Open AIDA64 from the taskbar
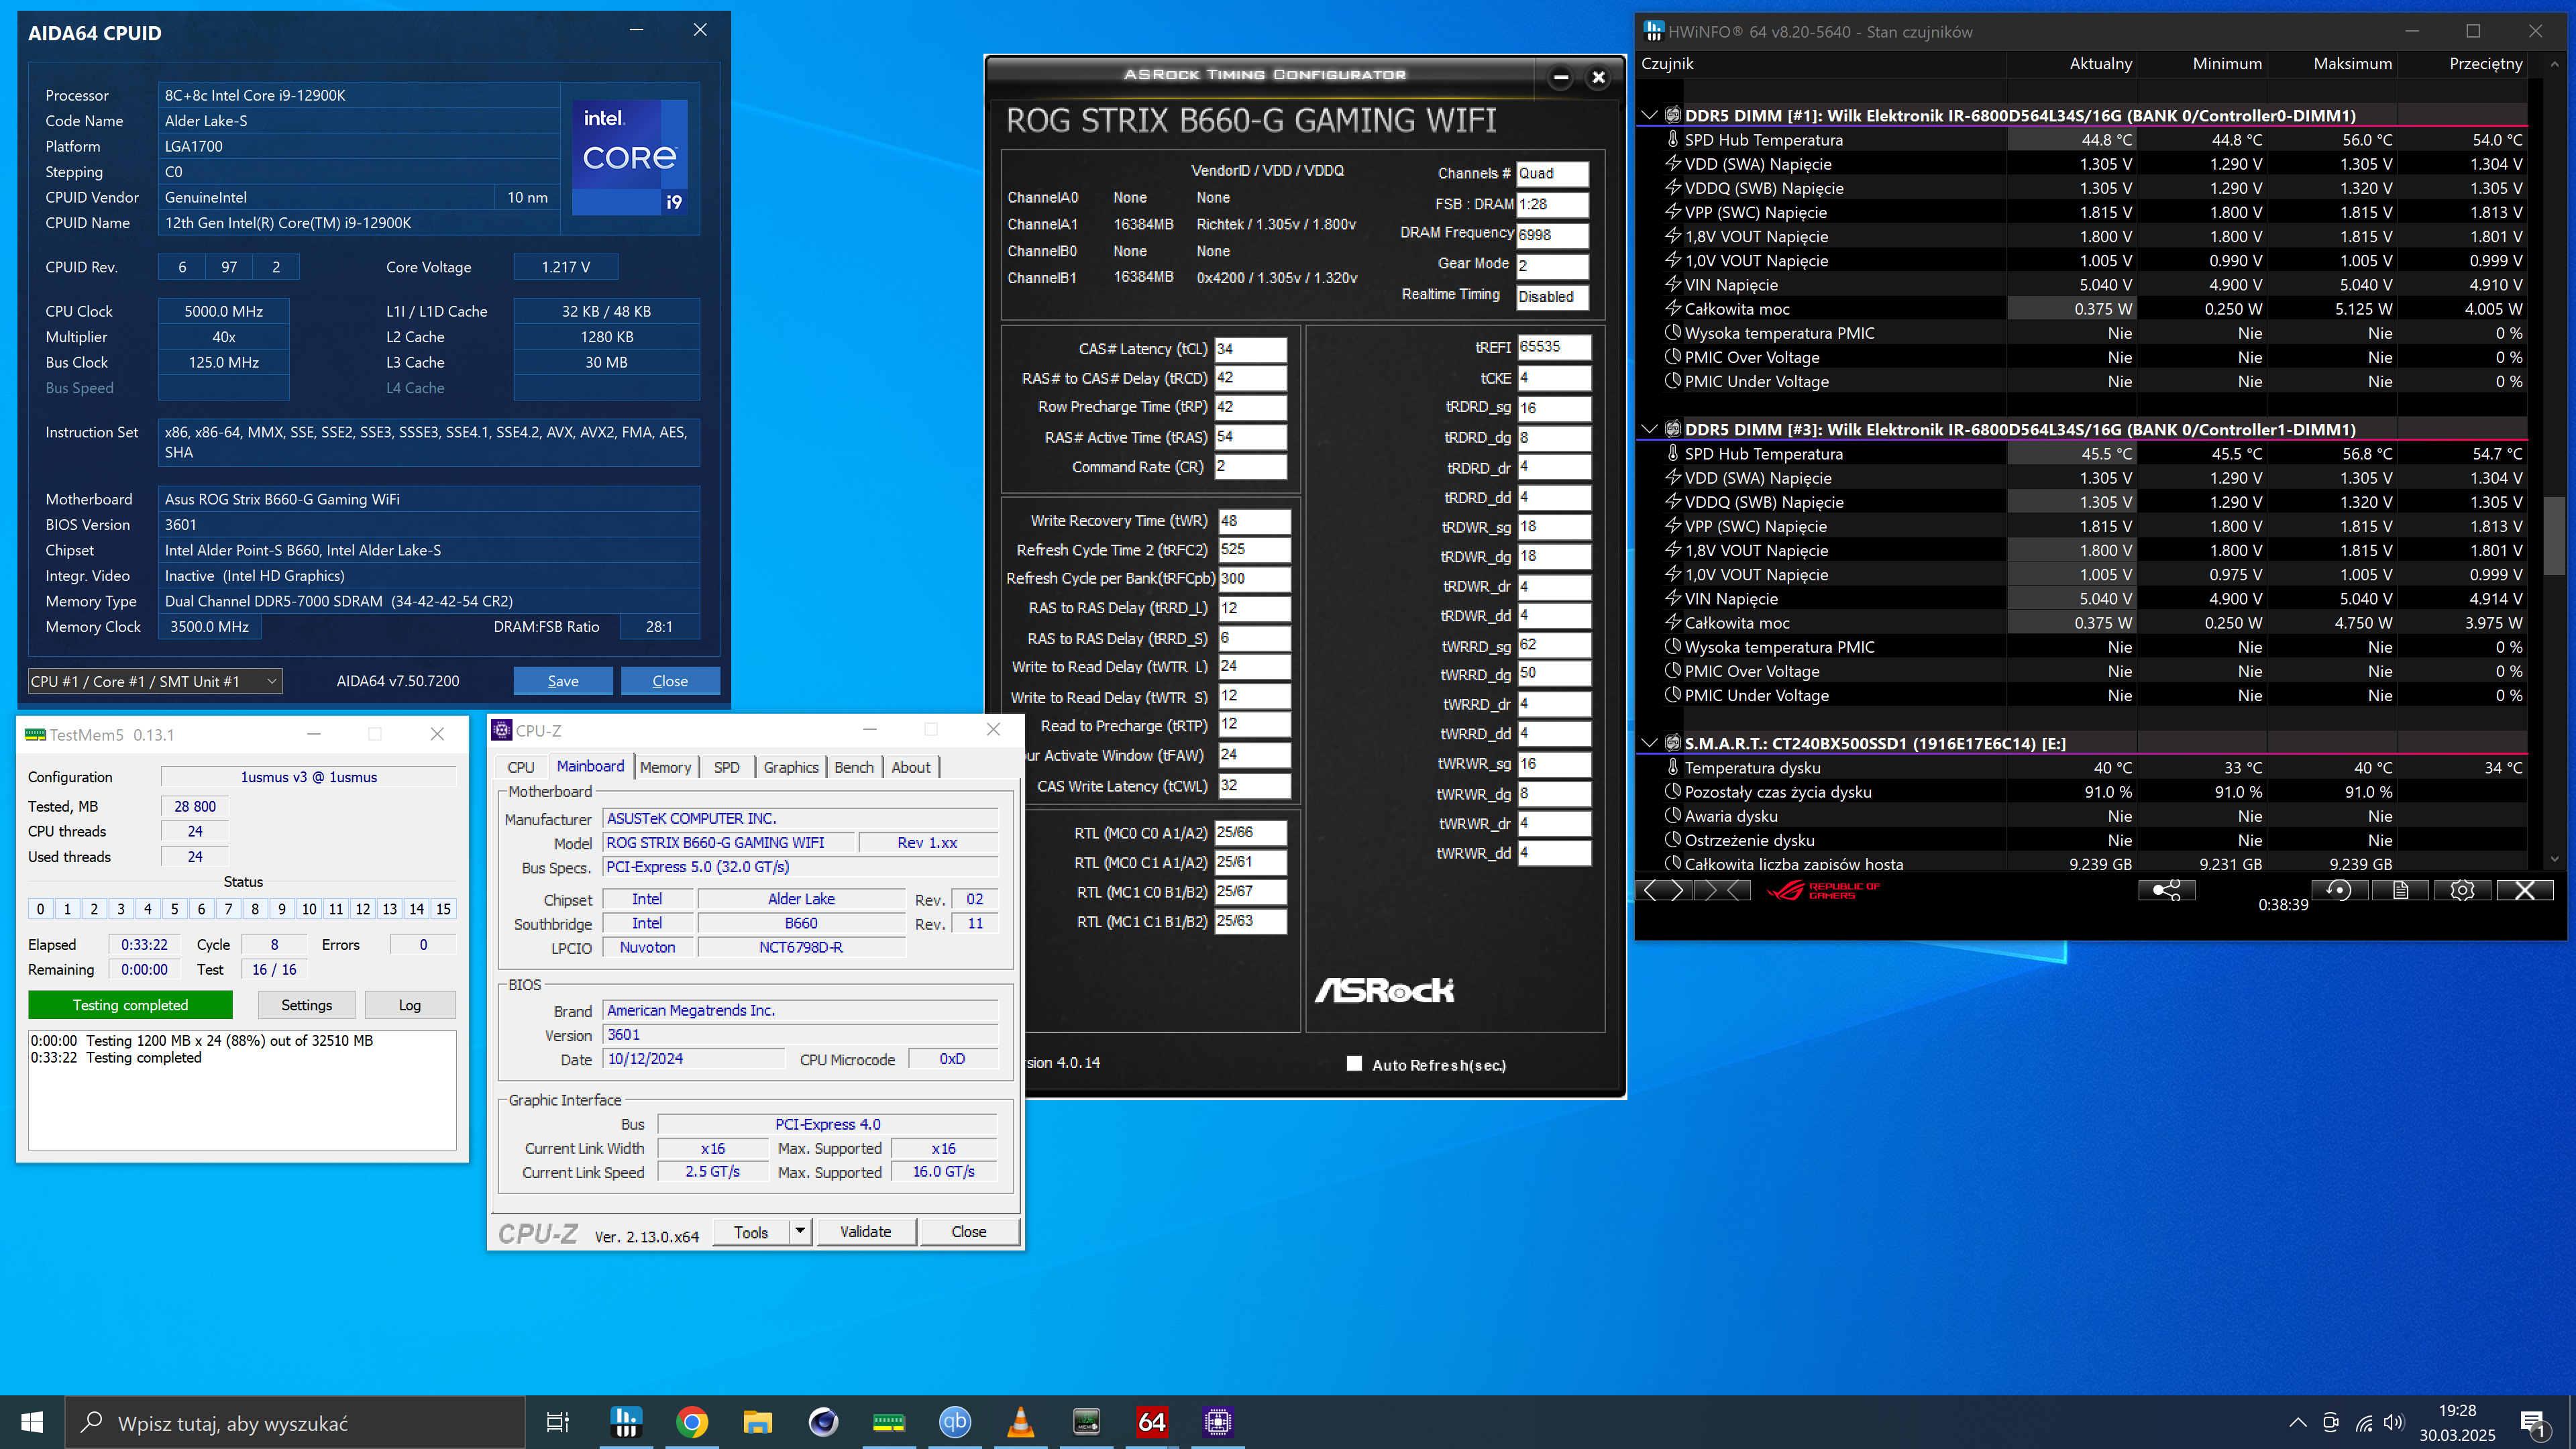This screenshot has height=1449, width=2576. click(1151, 1422)
